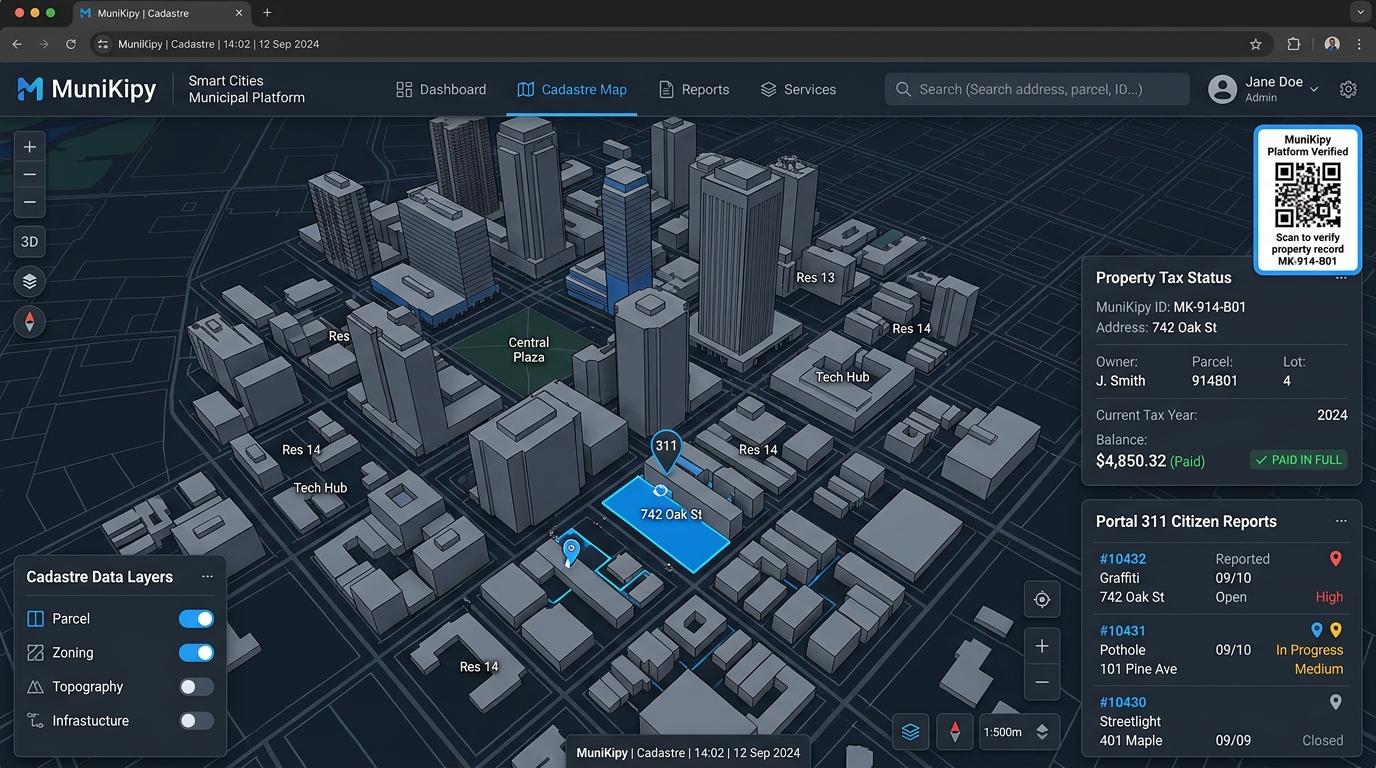Zoom out with the bottom-right minus button
Viewport: 1376px width, 768px height.
pyautogui.click(x=1042, y=682)
